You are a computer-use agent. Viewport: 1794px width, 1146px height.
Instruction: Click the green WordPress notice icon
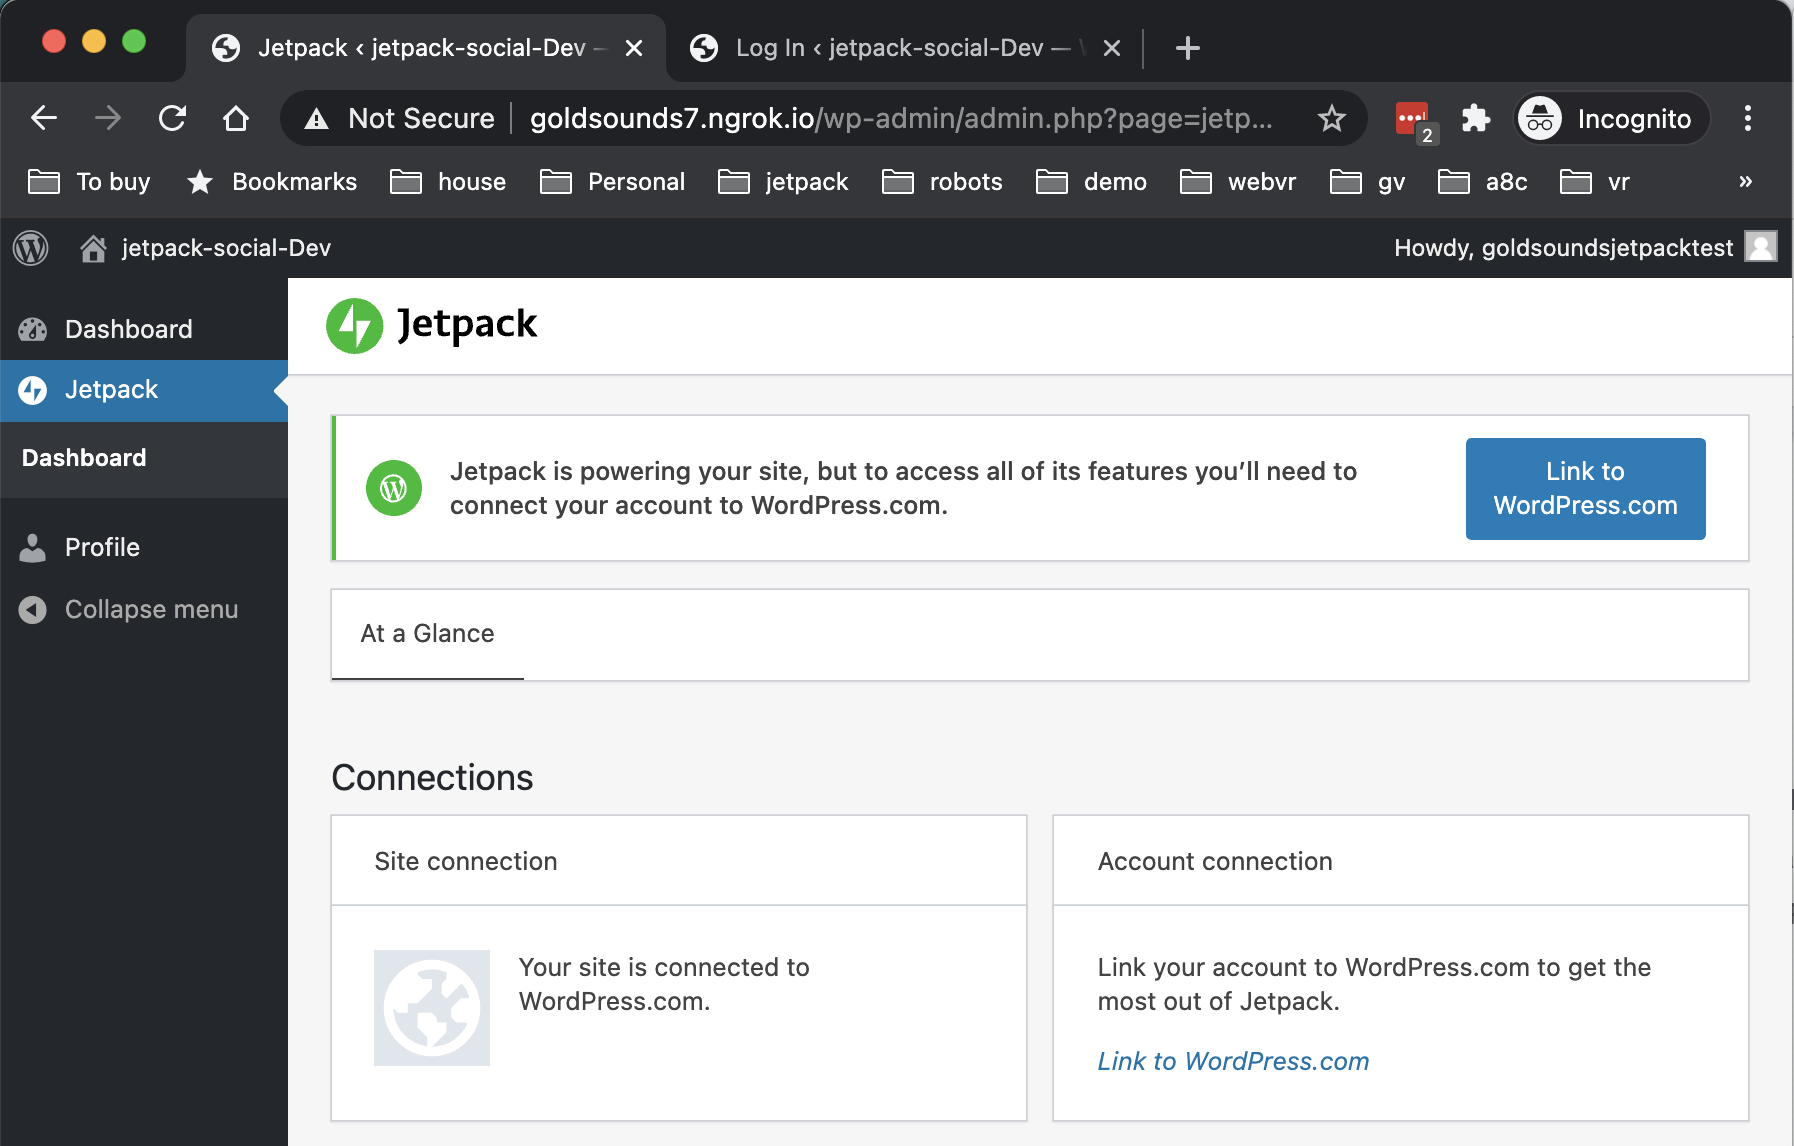pos(394,488)
